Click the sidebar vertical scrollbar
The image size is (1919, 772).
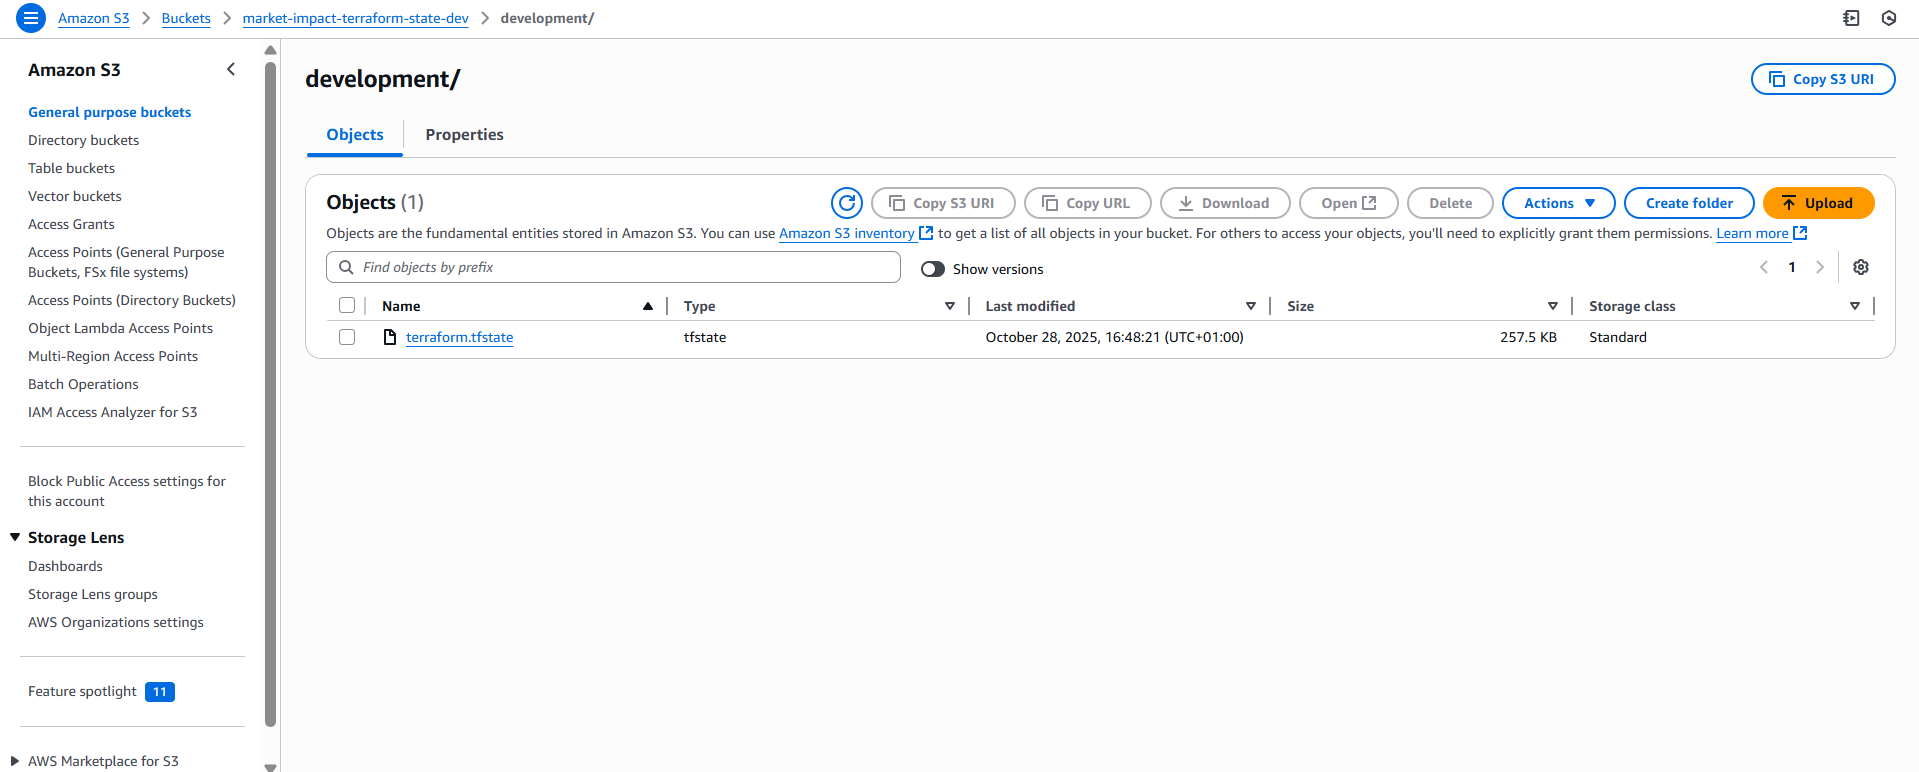270,395
